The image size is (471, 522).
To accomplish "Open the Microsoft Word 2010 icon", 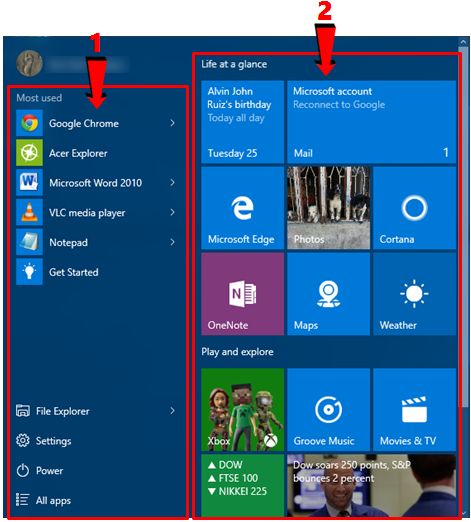I will [x=29, y=182].
